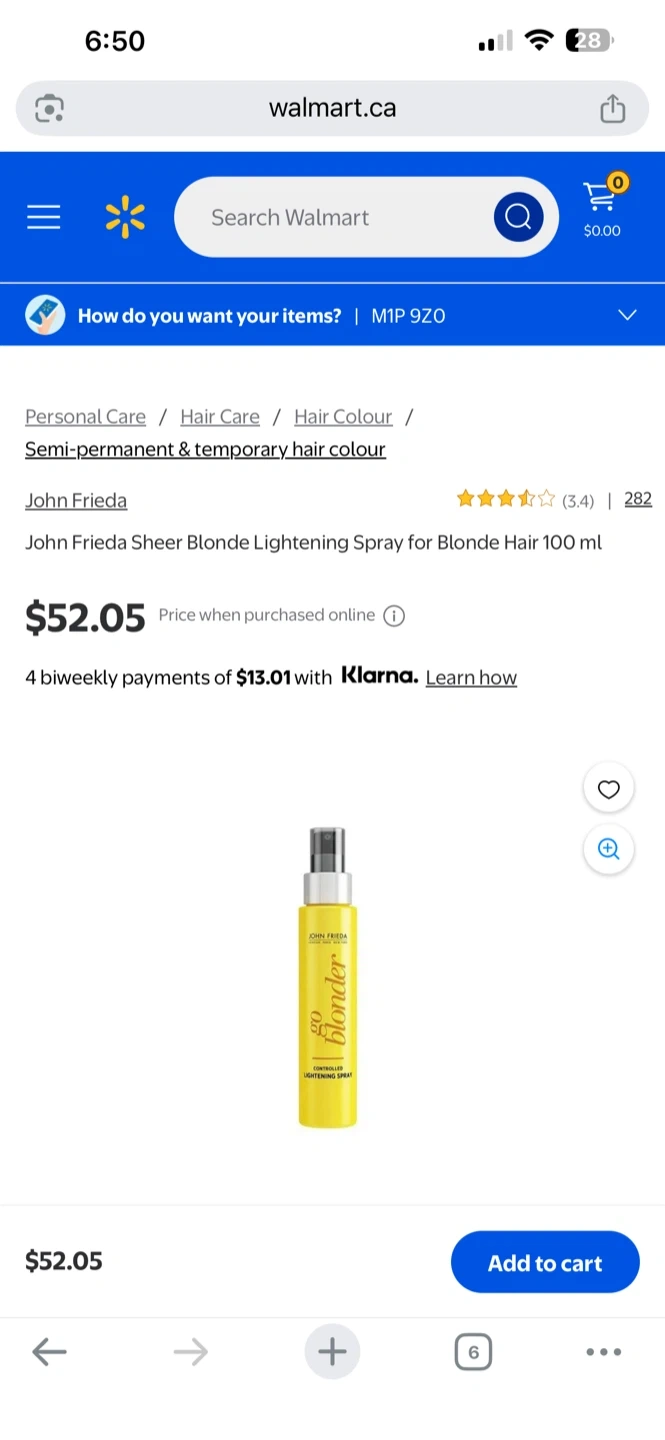Tap the camera lens icon in address bar
Screen dimensions: 665x1440
coord(50,108)
